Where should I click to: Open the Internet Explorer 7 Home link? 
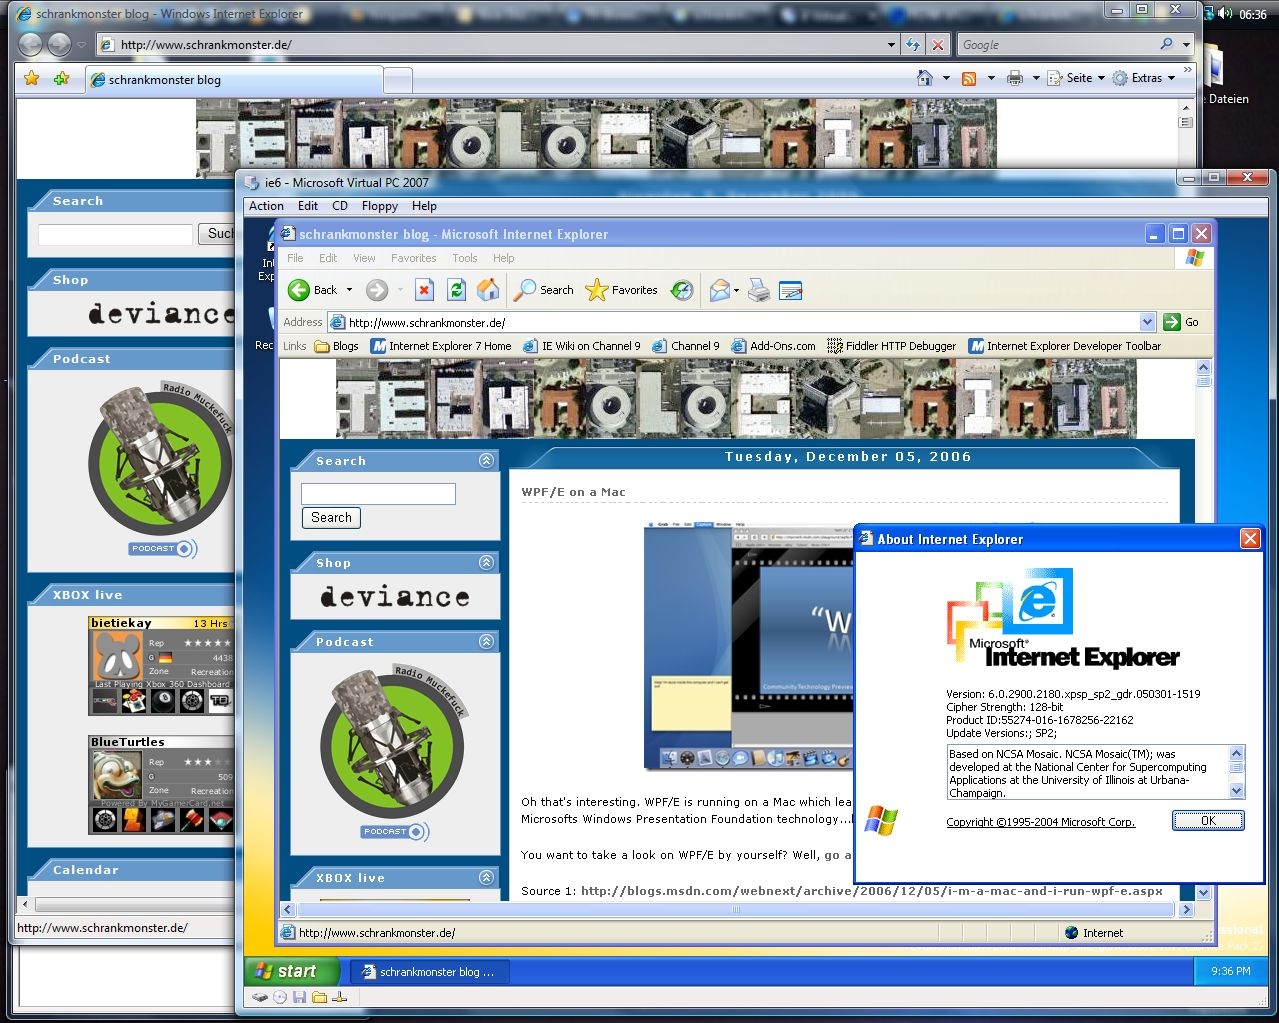coord(440,346)
